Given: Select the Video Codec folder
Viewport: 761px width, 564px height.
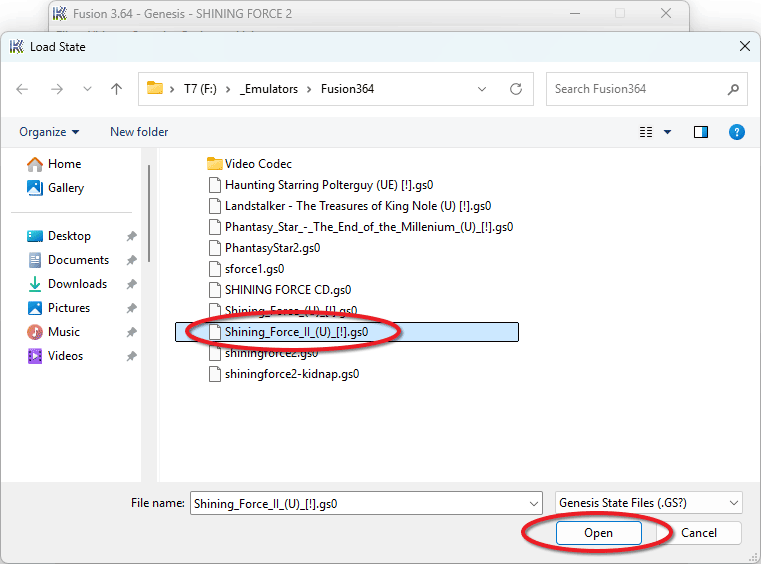Looking at the screenshot, I should tap(249, 164).
